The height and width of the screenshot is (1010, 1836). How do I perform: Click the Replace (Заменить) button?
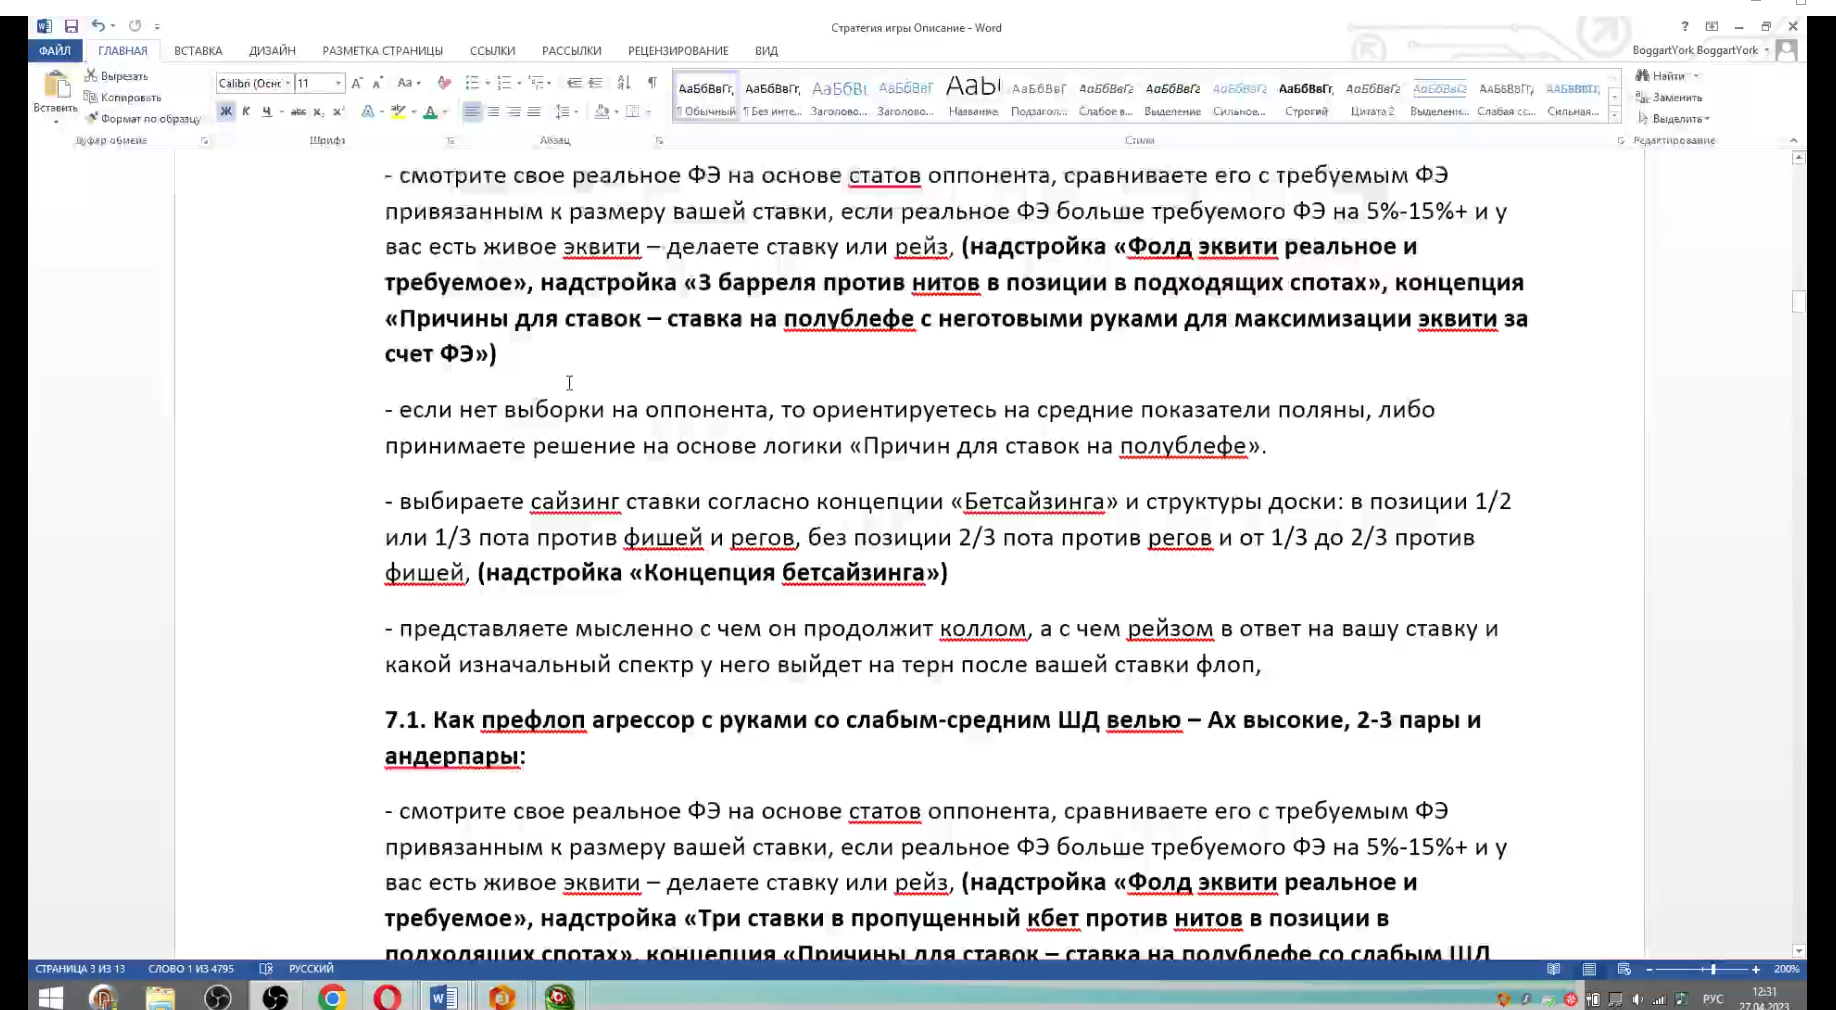(x=1669, y=97)
